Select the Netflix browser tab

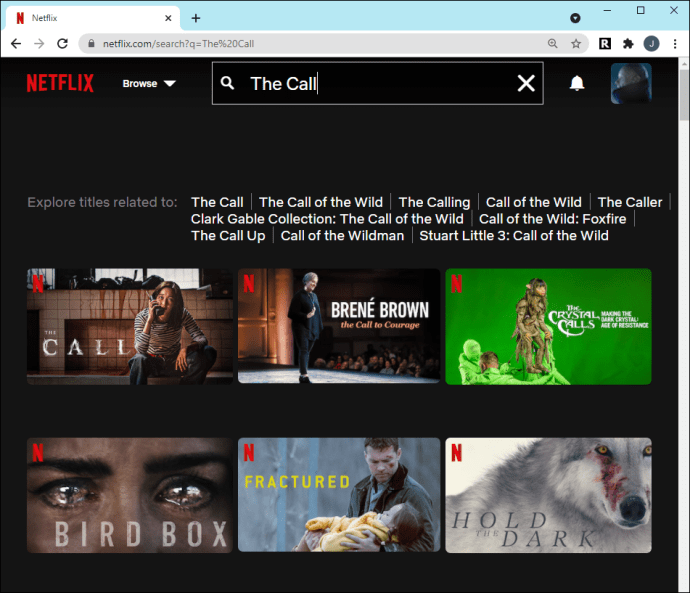click(92, 18)
